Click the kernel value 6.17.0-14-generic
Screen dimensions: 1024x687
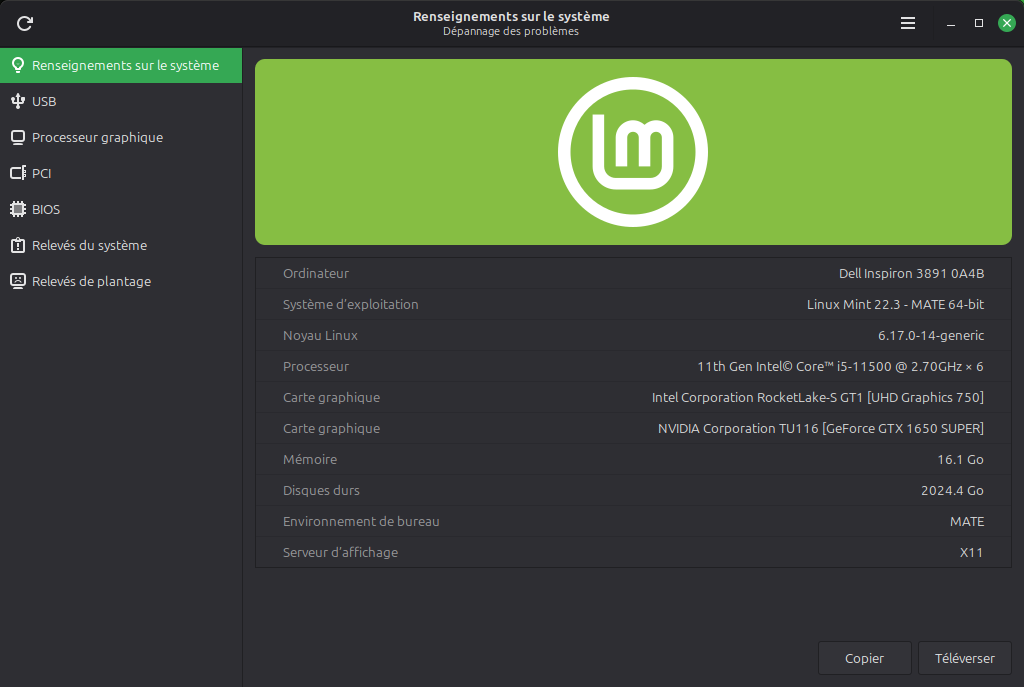click(931, 336)
